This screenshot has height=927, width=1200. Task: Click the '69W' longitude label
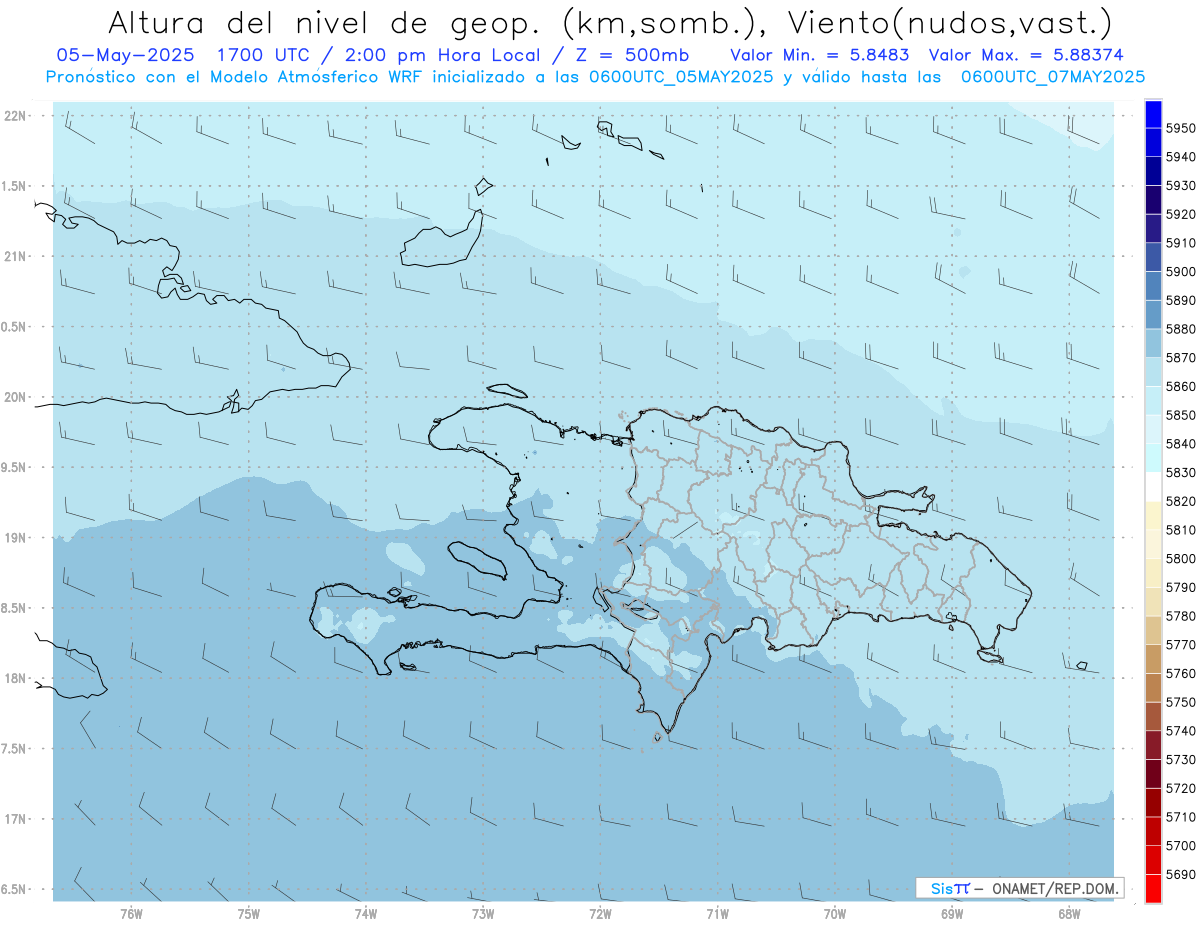[x=952, y=913]
